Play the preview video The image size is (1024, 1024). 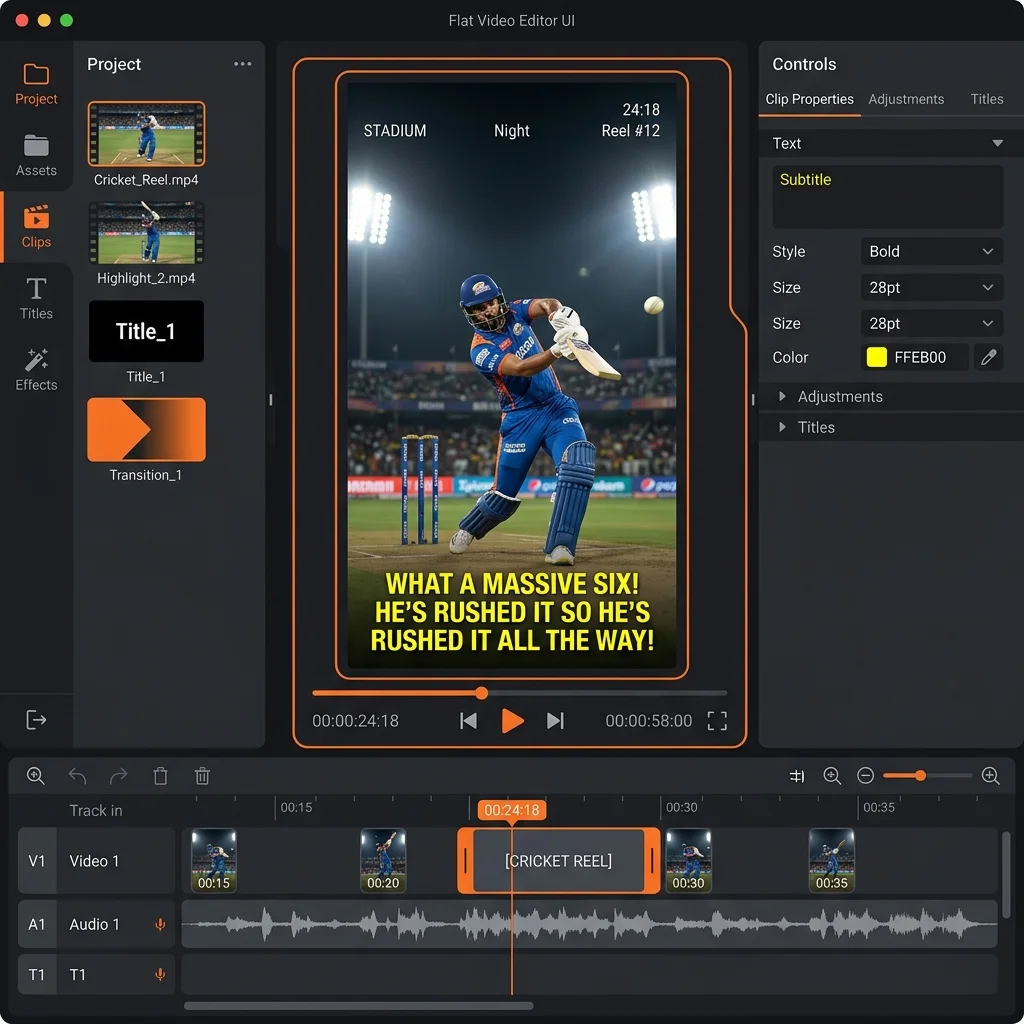(x=512, y=720)
